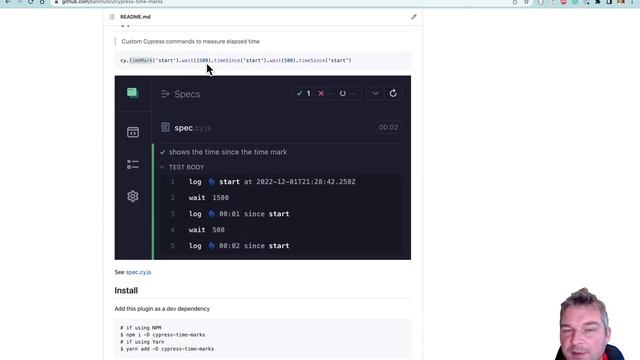640x360 pixels.
Task: Click the 'npm i -D cypress-time-marks' line
Action: (162, 335)
